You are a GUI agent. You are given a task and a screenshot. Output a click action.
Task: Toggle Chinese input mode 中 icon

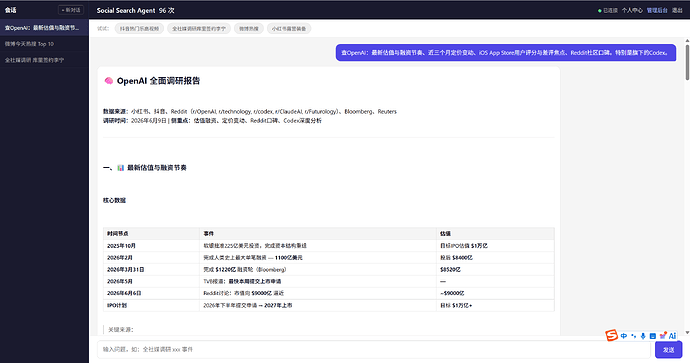pos(624,336)
